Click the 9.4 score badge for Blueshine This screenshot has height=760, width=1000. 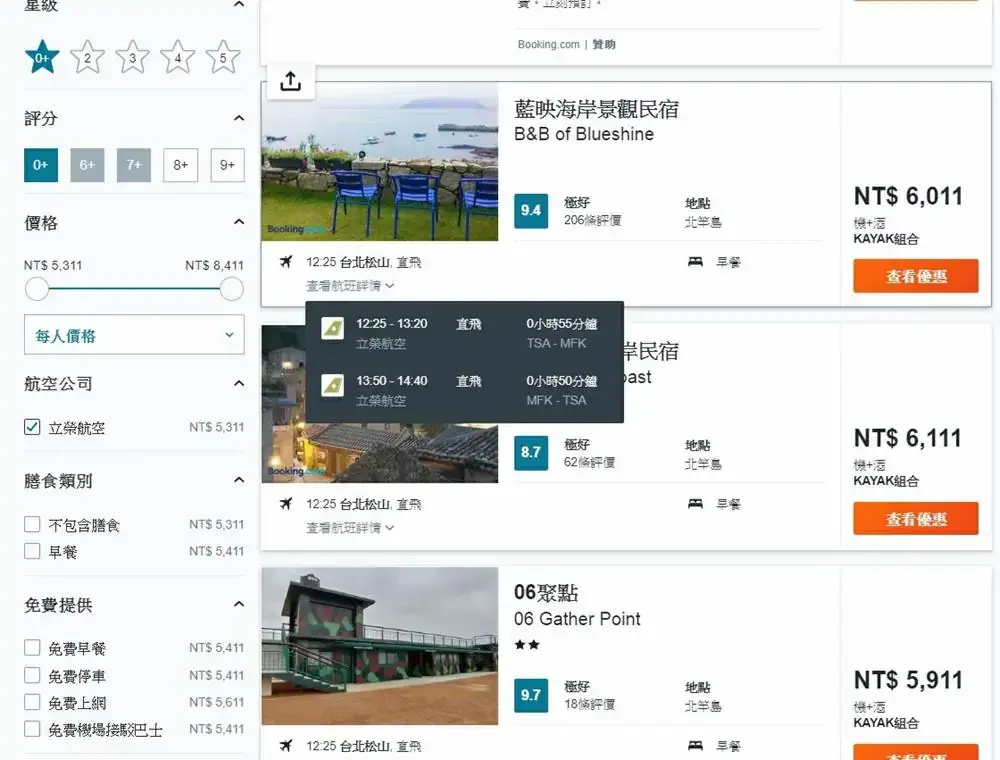531,211
